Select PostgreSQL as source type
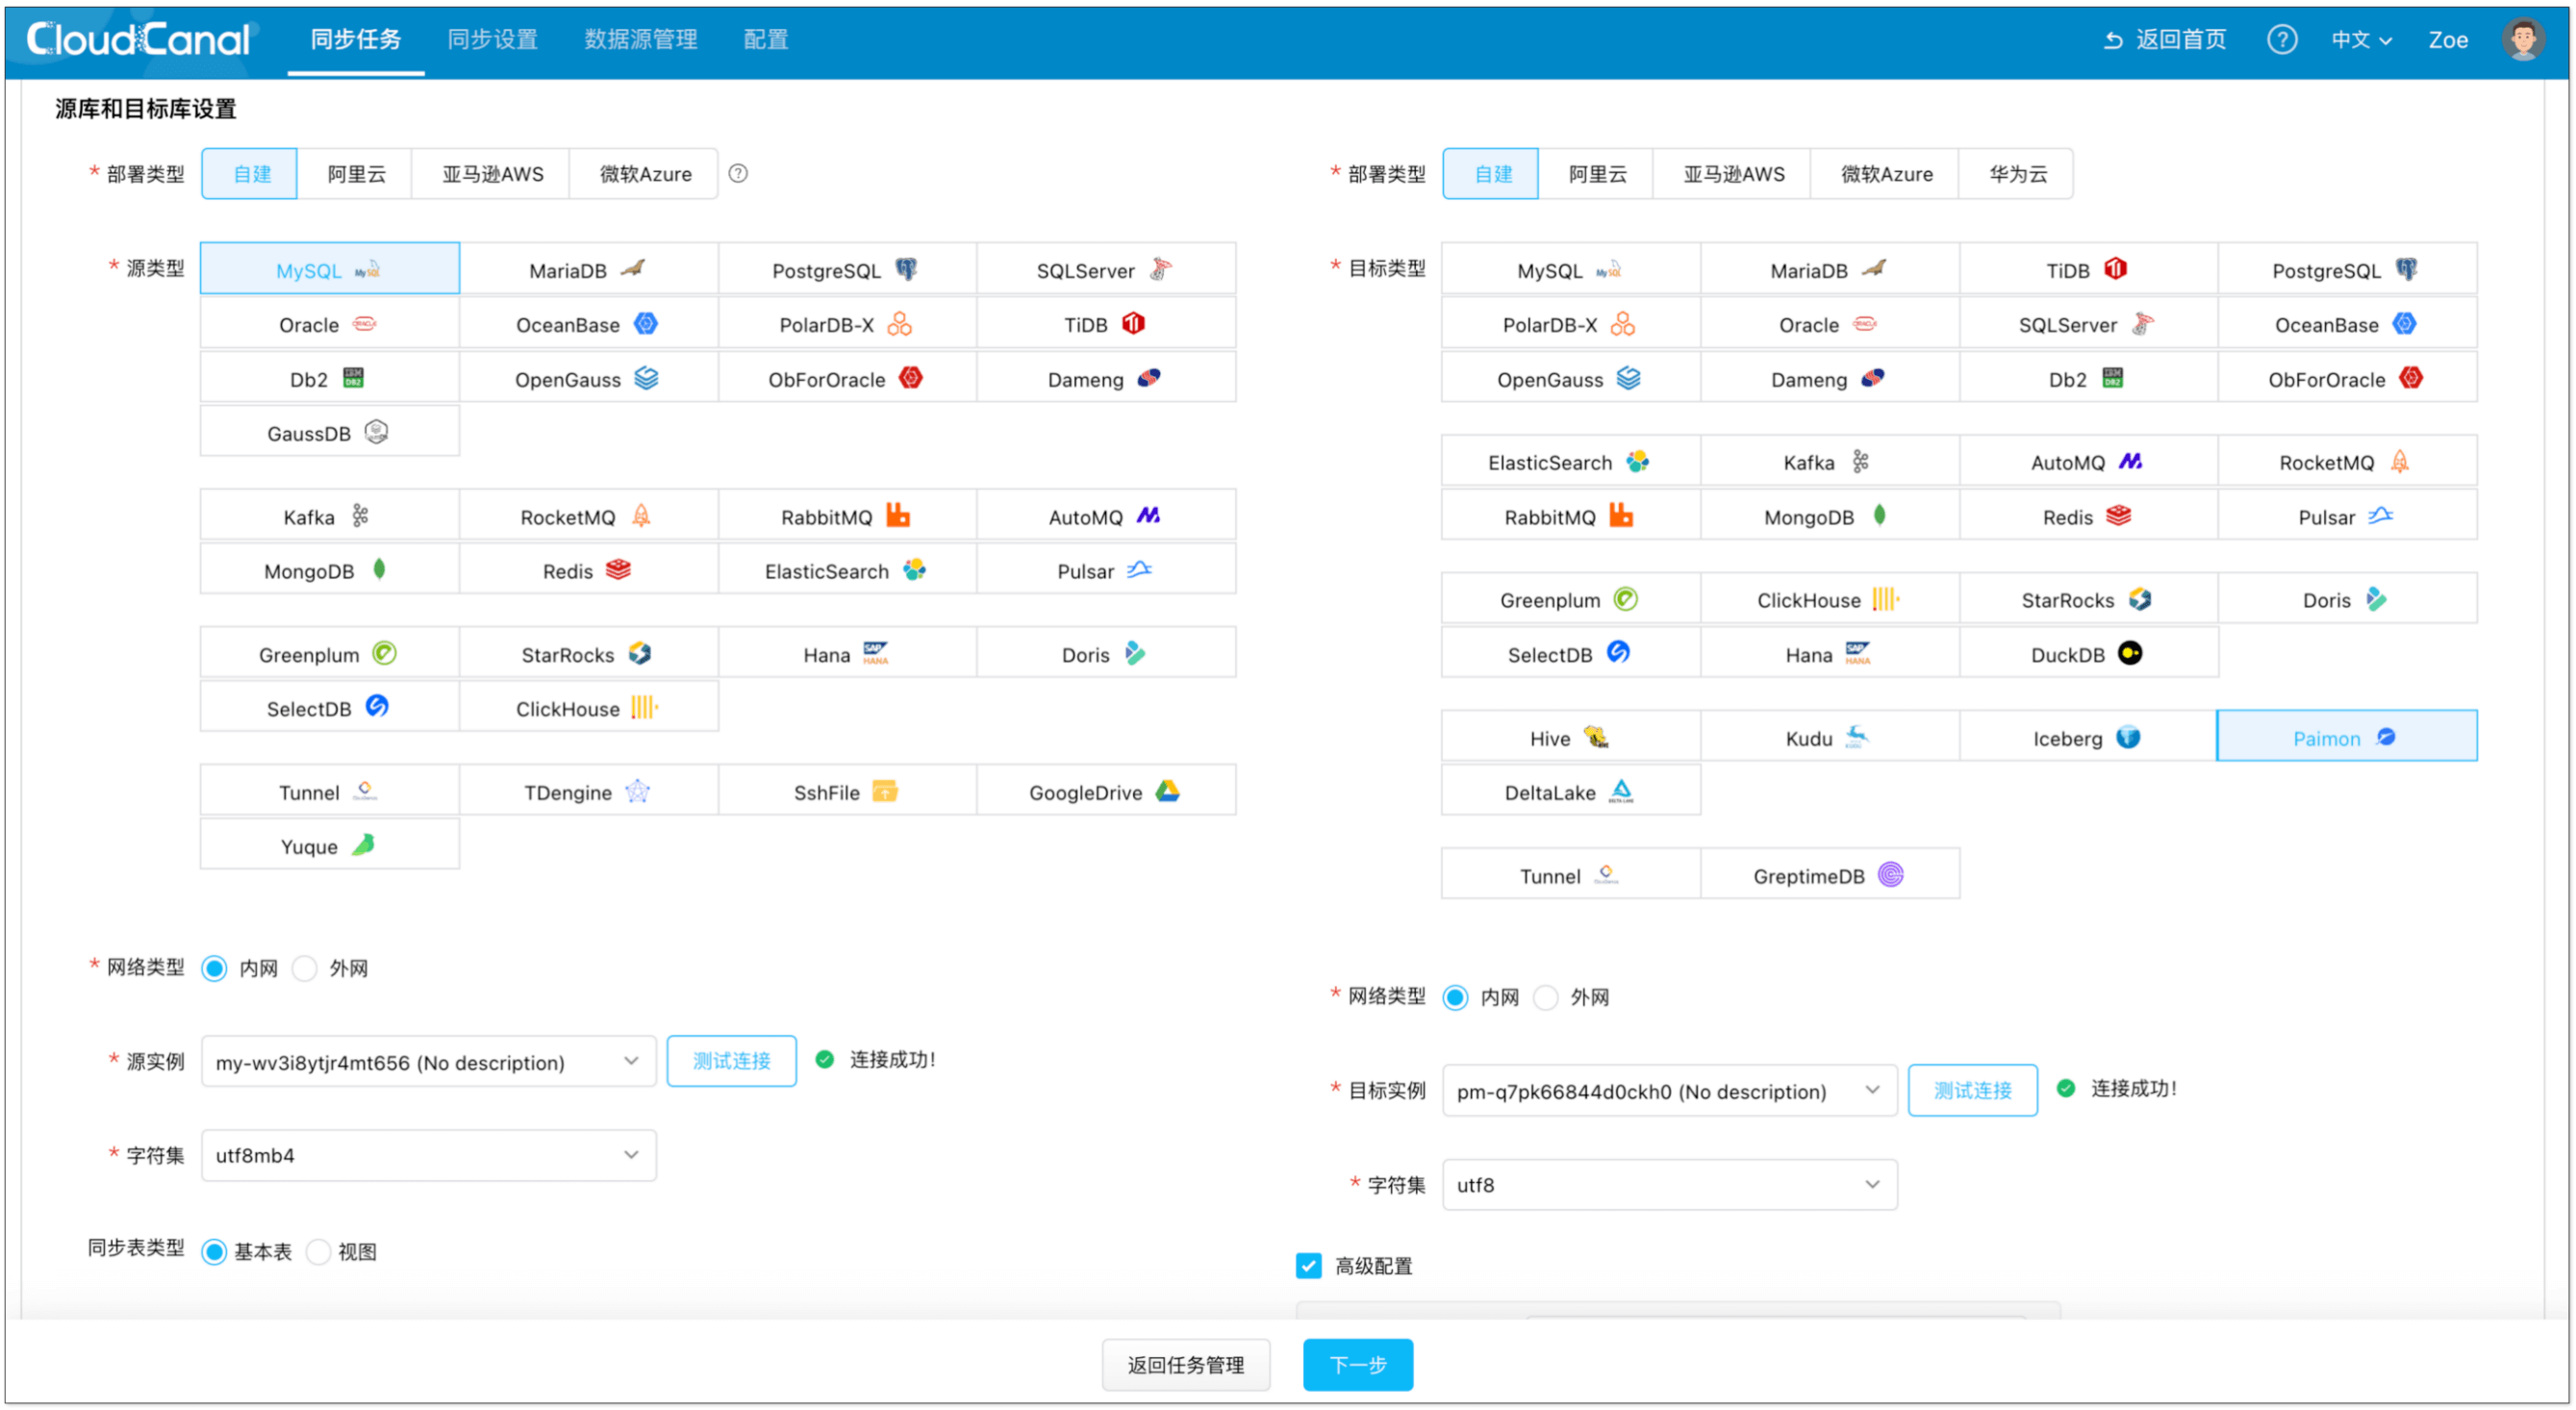This screenshot has height=1410, width=2576. coord(846,270)
